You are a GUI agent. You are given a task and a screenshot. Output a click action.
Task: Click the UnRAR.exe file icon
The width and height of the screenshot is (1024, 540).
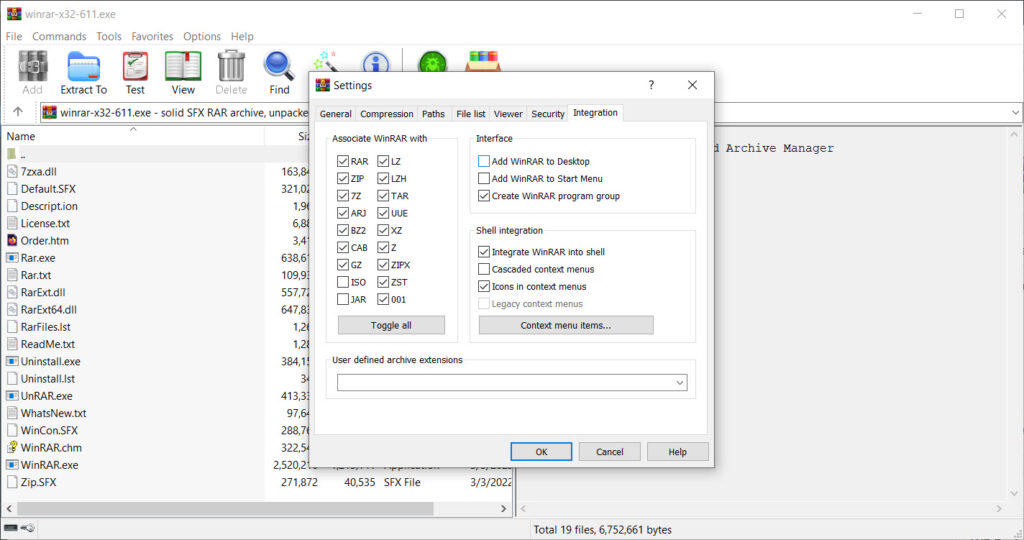(12, 396)
